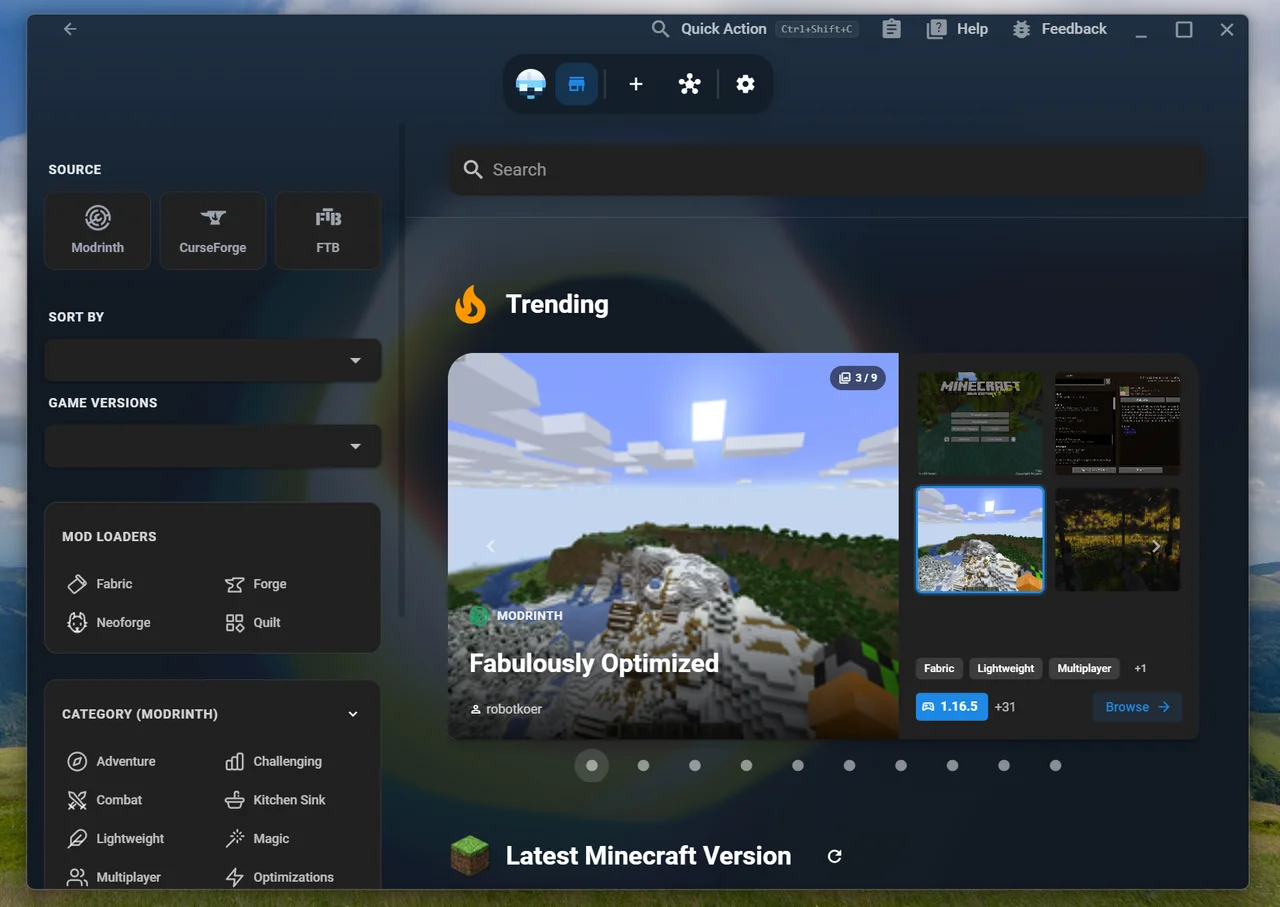Screen dimensions: 1280x907
Task: View the dark settings screen thumbnail
Action: click(x=1118, y=423)
